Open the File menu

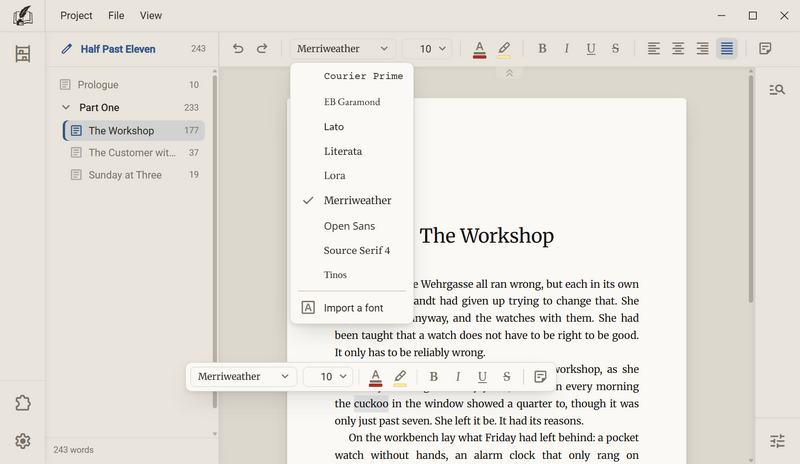click(116, 16)
